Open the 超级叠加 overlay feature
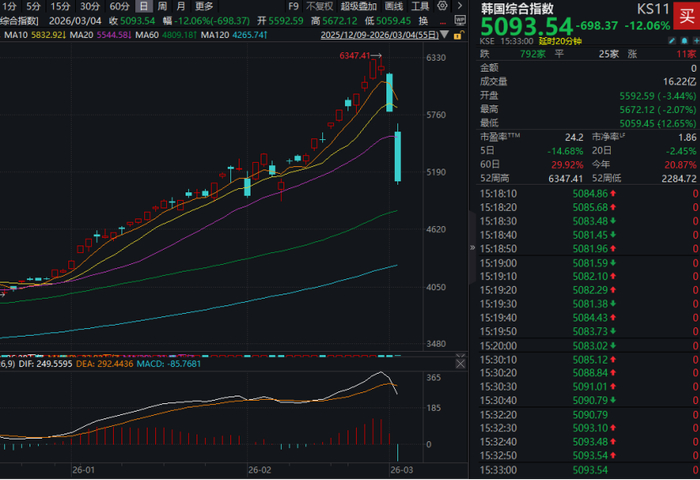This screenshot has width=700, height=480. 358,6
